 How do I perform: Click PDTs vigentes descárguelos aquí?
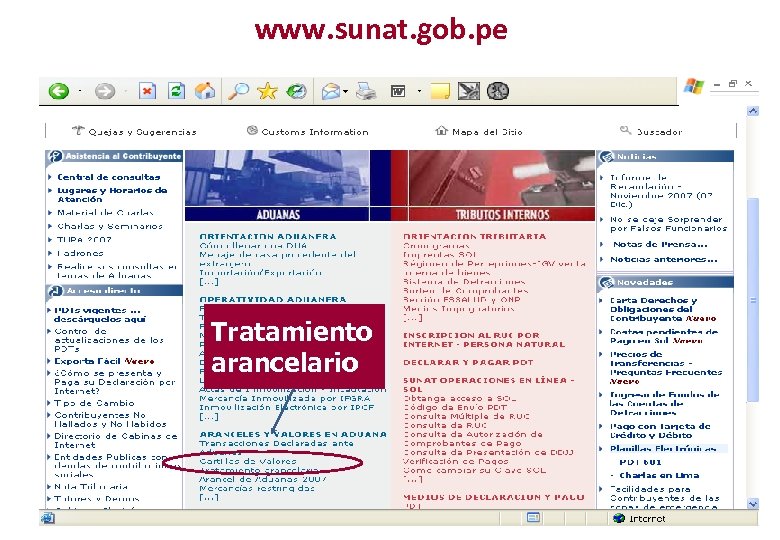[99, 314]
